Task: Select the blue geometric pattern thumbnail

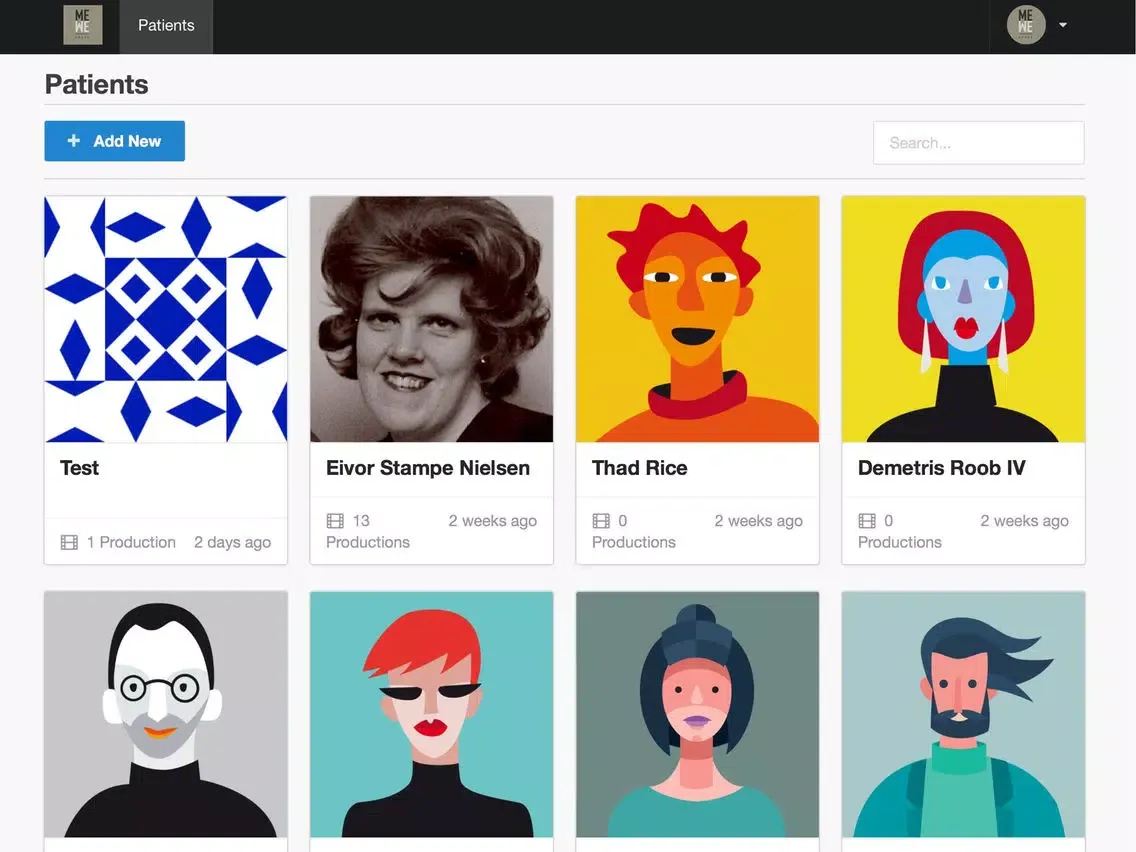Action: coord(166,319)
